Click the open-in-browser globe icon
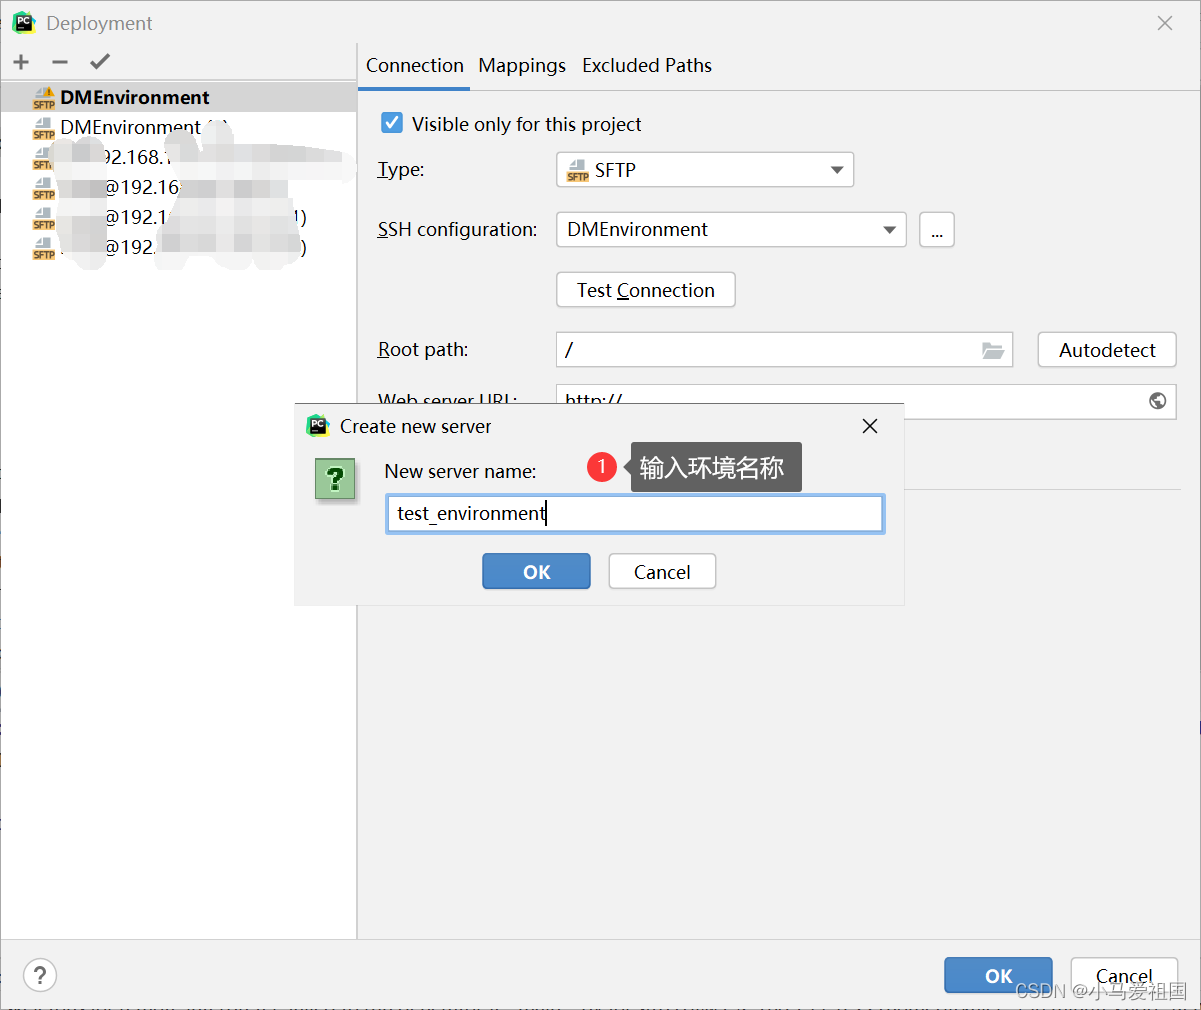This screenshot has width=1201, height=1010. 1157,401
